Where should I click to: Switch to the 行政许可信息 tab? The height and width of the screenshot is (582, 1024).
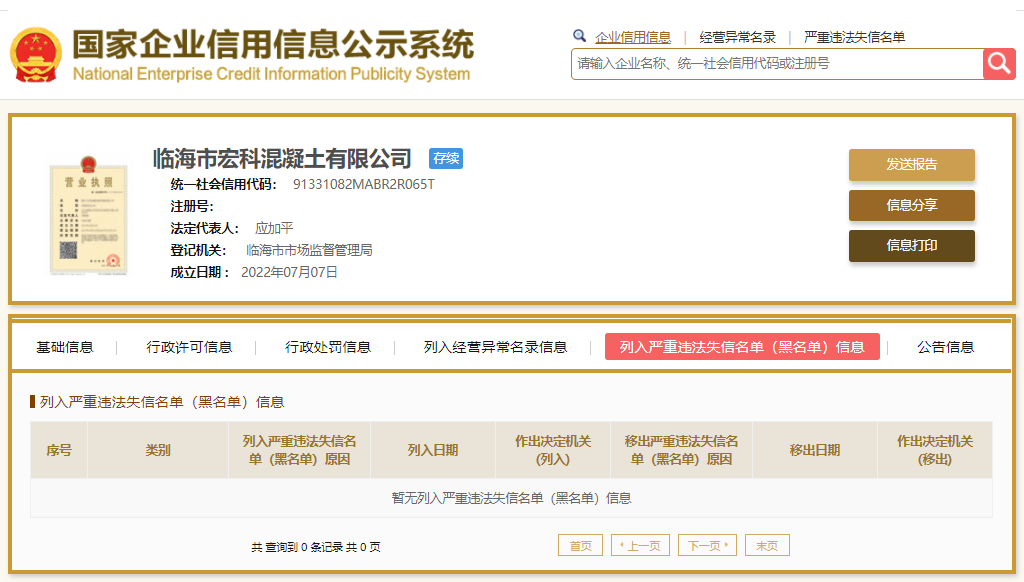[189, 347]
